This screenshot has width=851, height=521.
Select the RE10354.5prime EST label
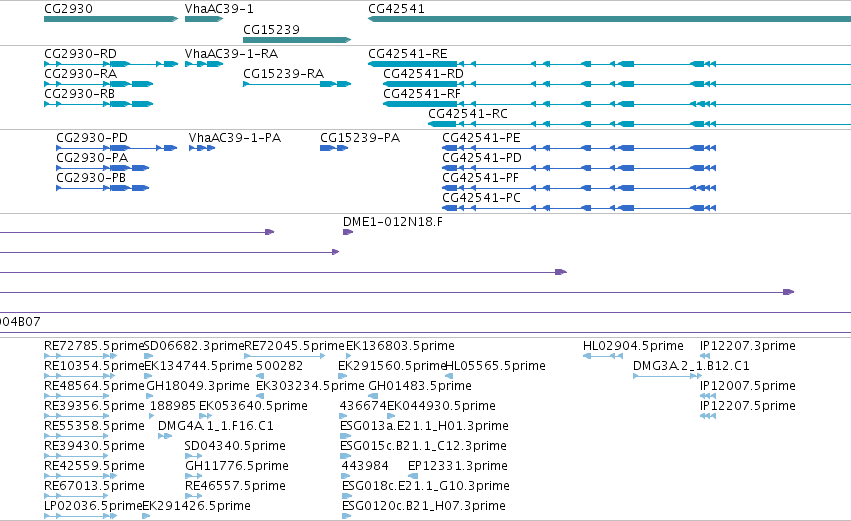pyautogui.click(x=94, y=366)
